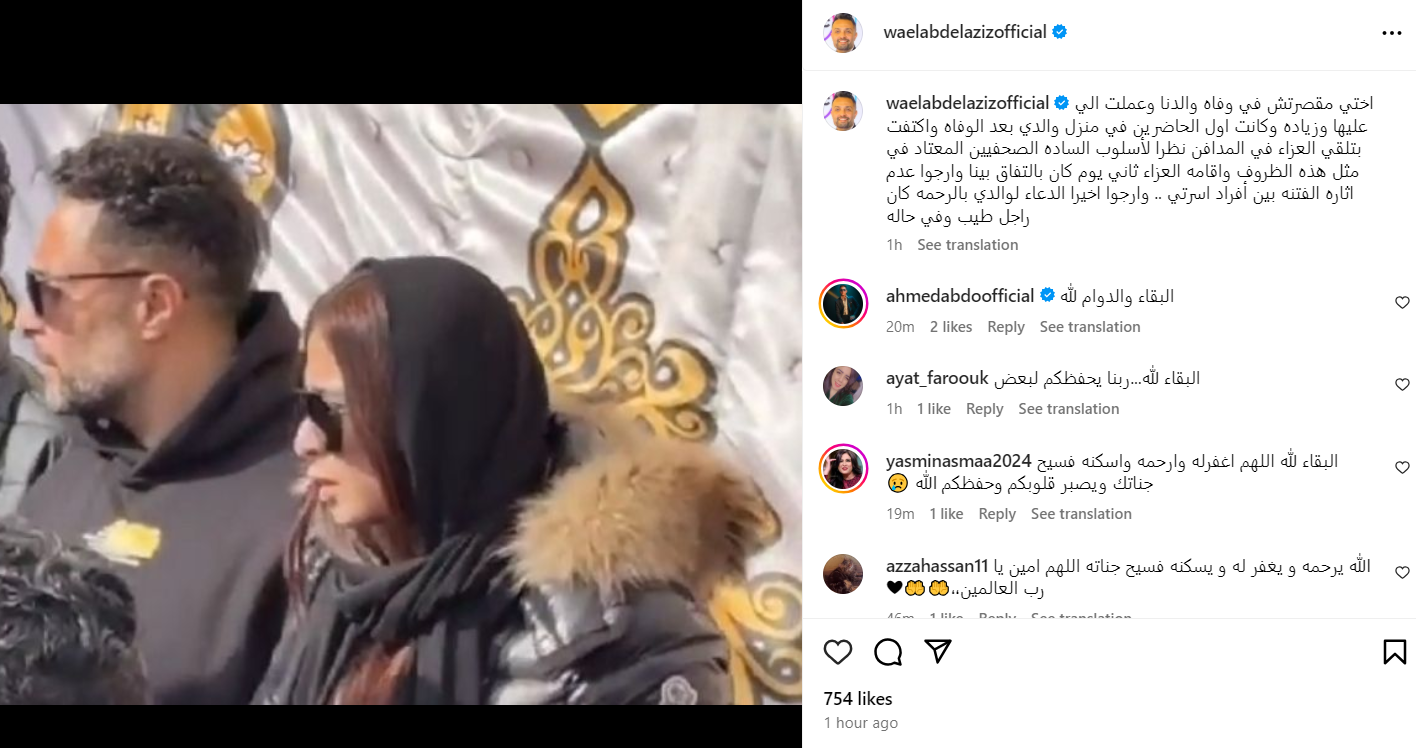The width and height of the screenshot is (1416, 748).
Task: Like ahmedabdoofficial's comment
Action: (1402, 303)
